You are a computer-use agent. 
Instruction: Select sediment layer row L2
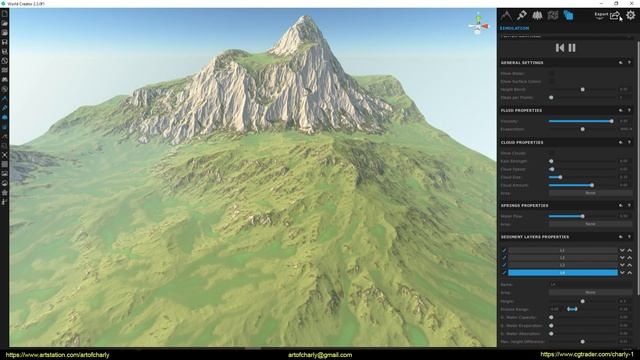[562, 258]
